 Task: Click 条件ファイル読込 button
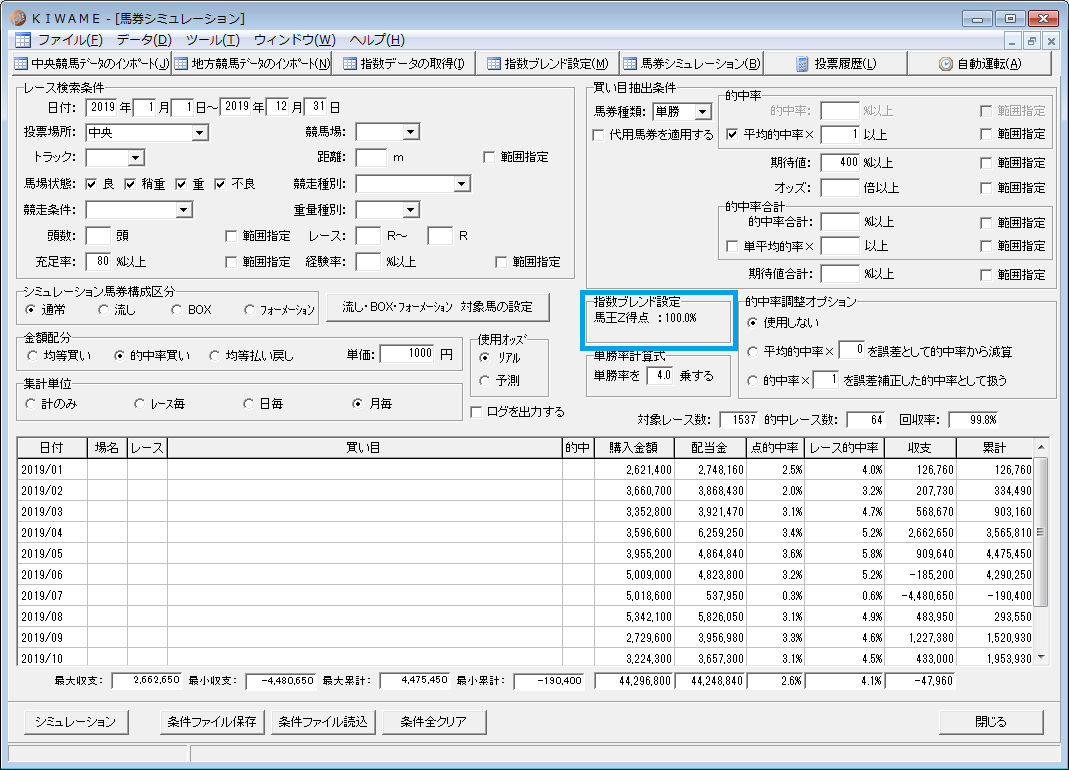323,722
